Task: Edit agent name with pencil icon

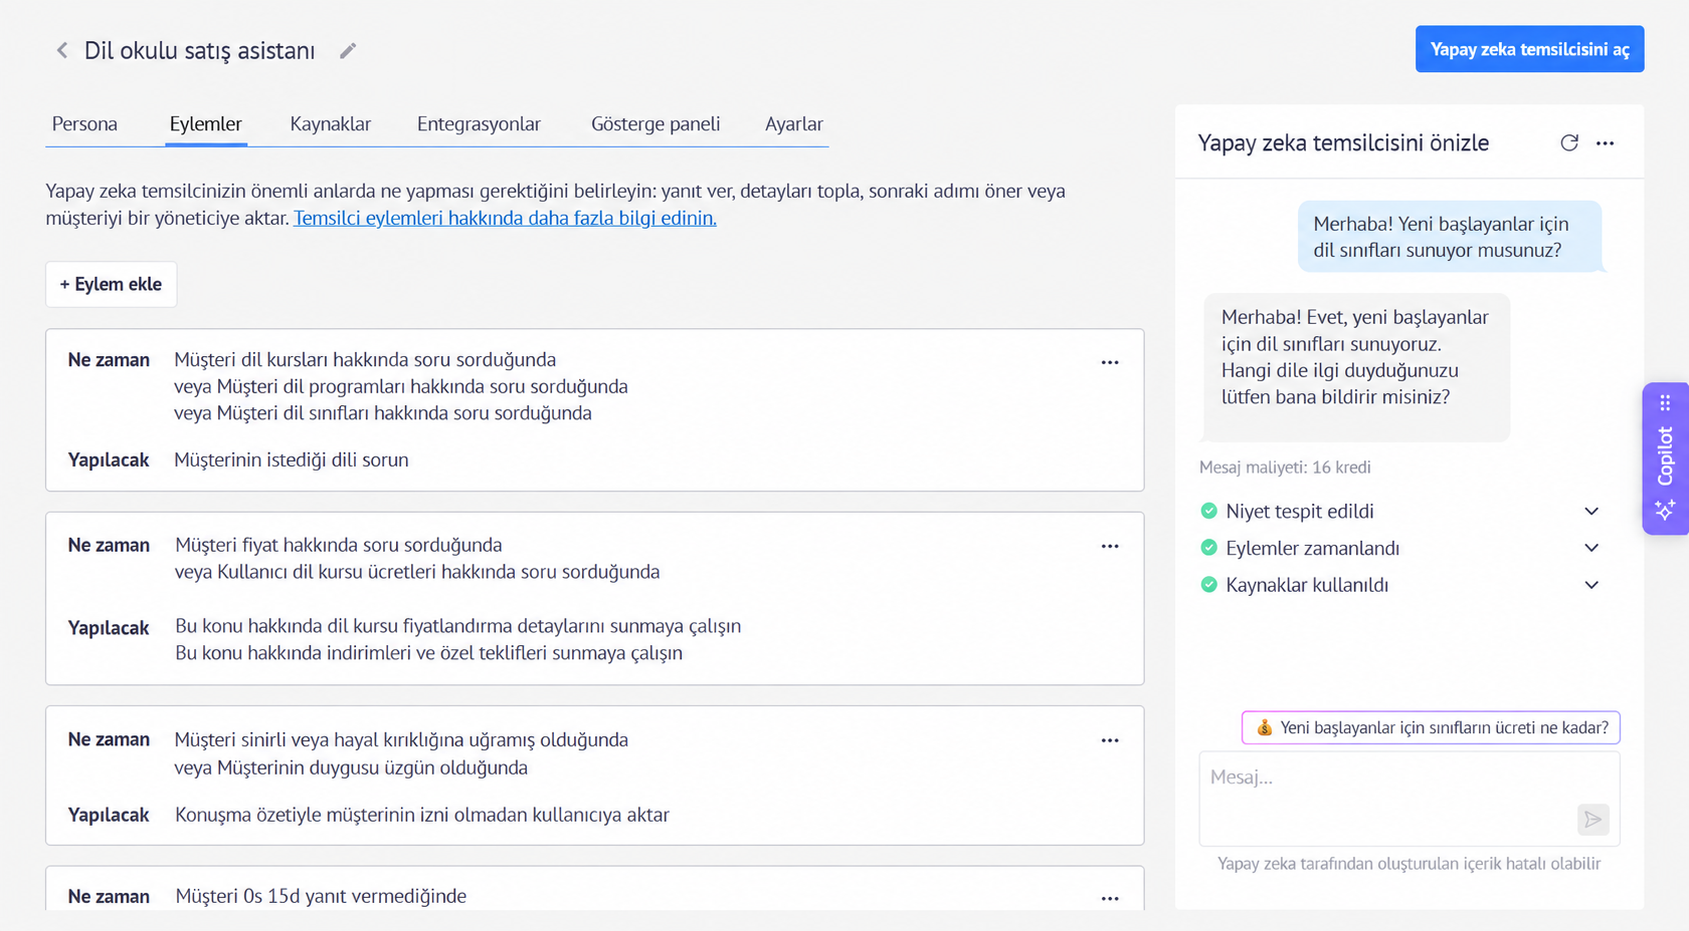Action: (x=347, y=51)
